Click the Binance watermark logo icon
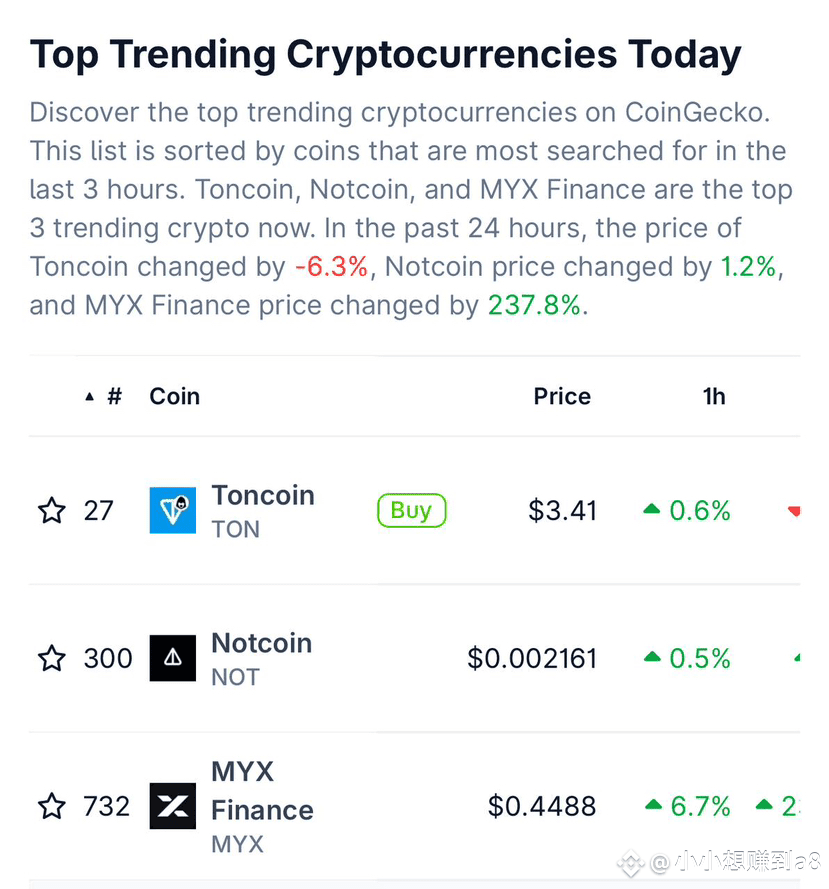The width and height of the screenshot is (829, 889). pyautogui.click(x=631, y=863)
